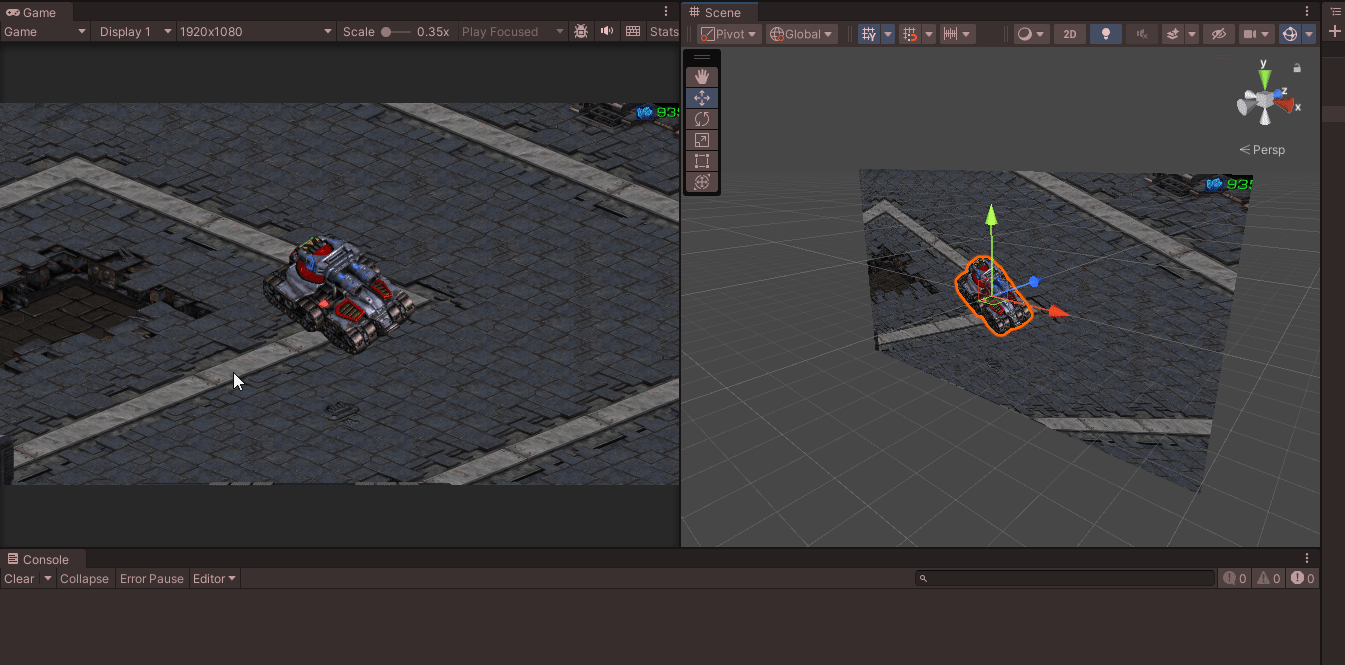Image resolution: width=1345 pixels, height=665 pixels.
Task: Toggle Console Collapse
Action: [84, 579]
